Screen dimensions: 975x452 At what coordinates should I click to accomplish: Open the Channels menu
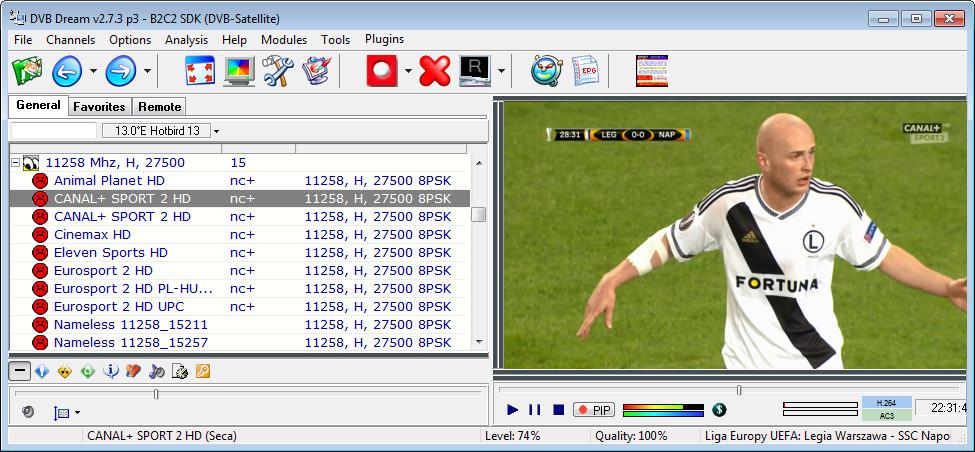(71, 40)
